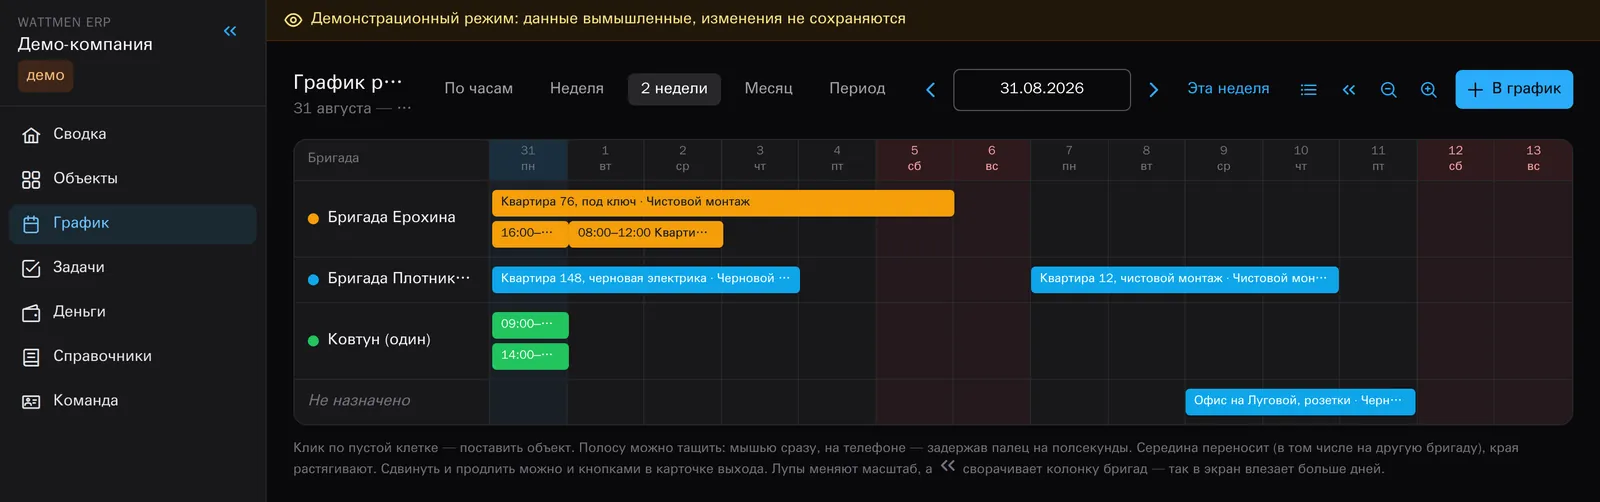Viewport: 1600px width, 502px height.
Task: Zoom out the schedule scale
Action: click(x=1388, y=90)
